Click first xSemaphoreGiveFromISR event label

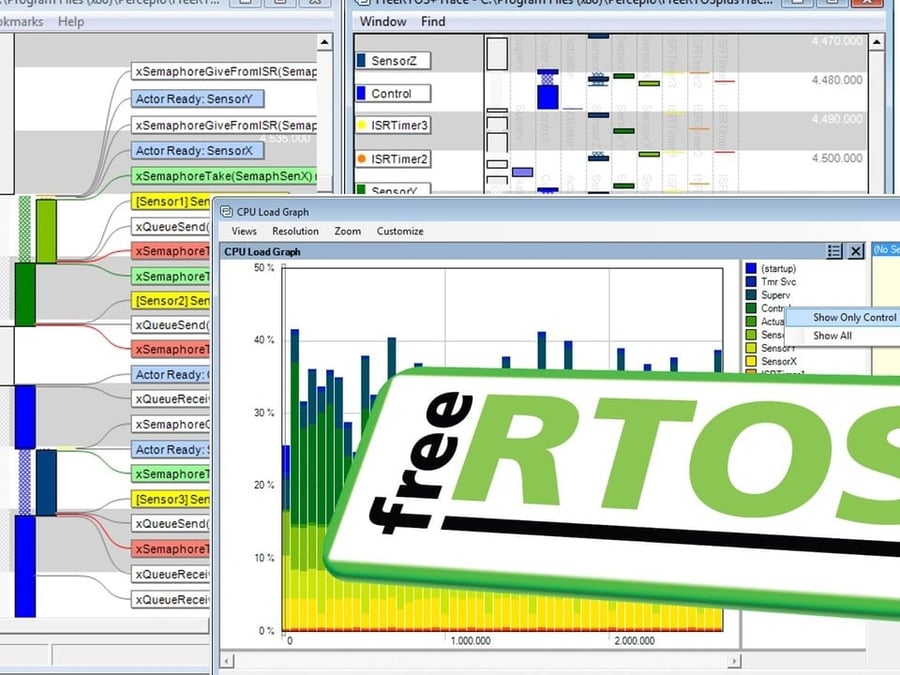pyautogui.click(x=224, y=72)
